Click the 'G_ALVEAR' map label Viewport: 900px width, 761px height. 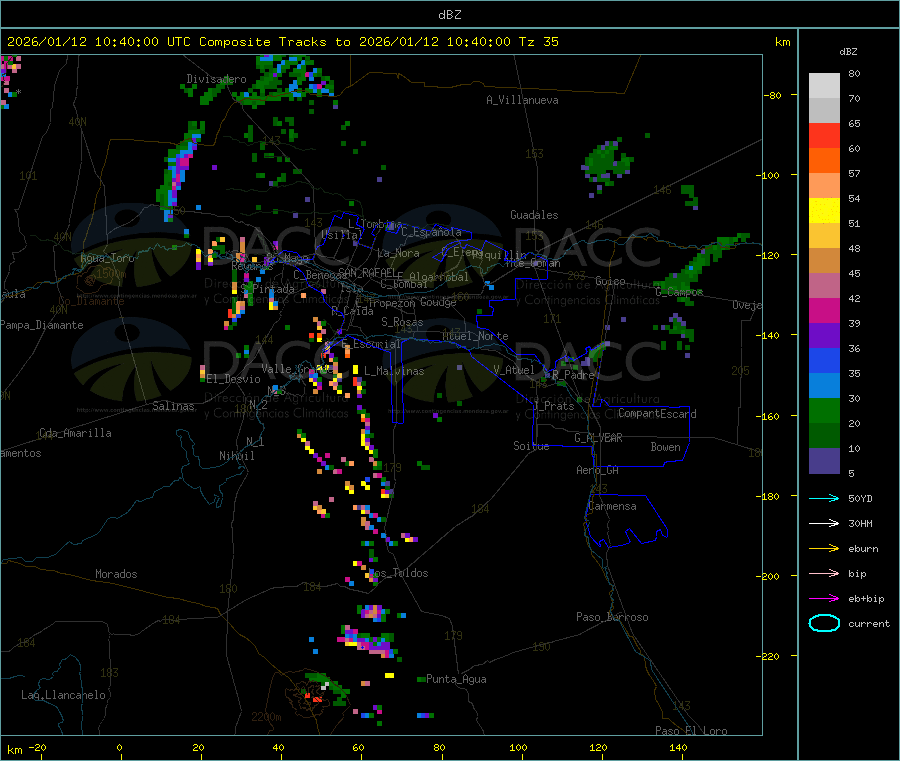598,438
